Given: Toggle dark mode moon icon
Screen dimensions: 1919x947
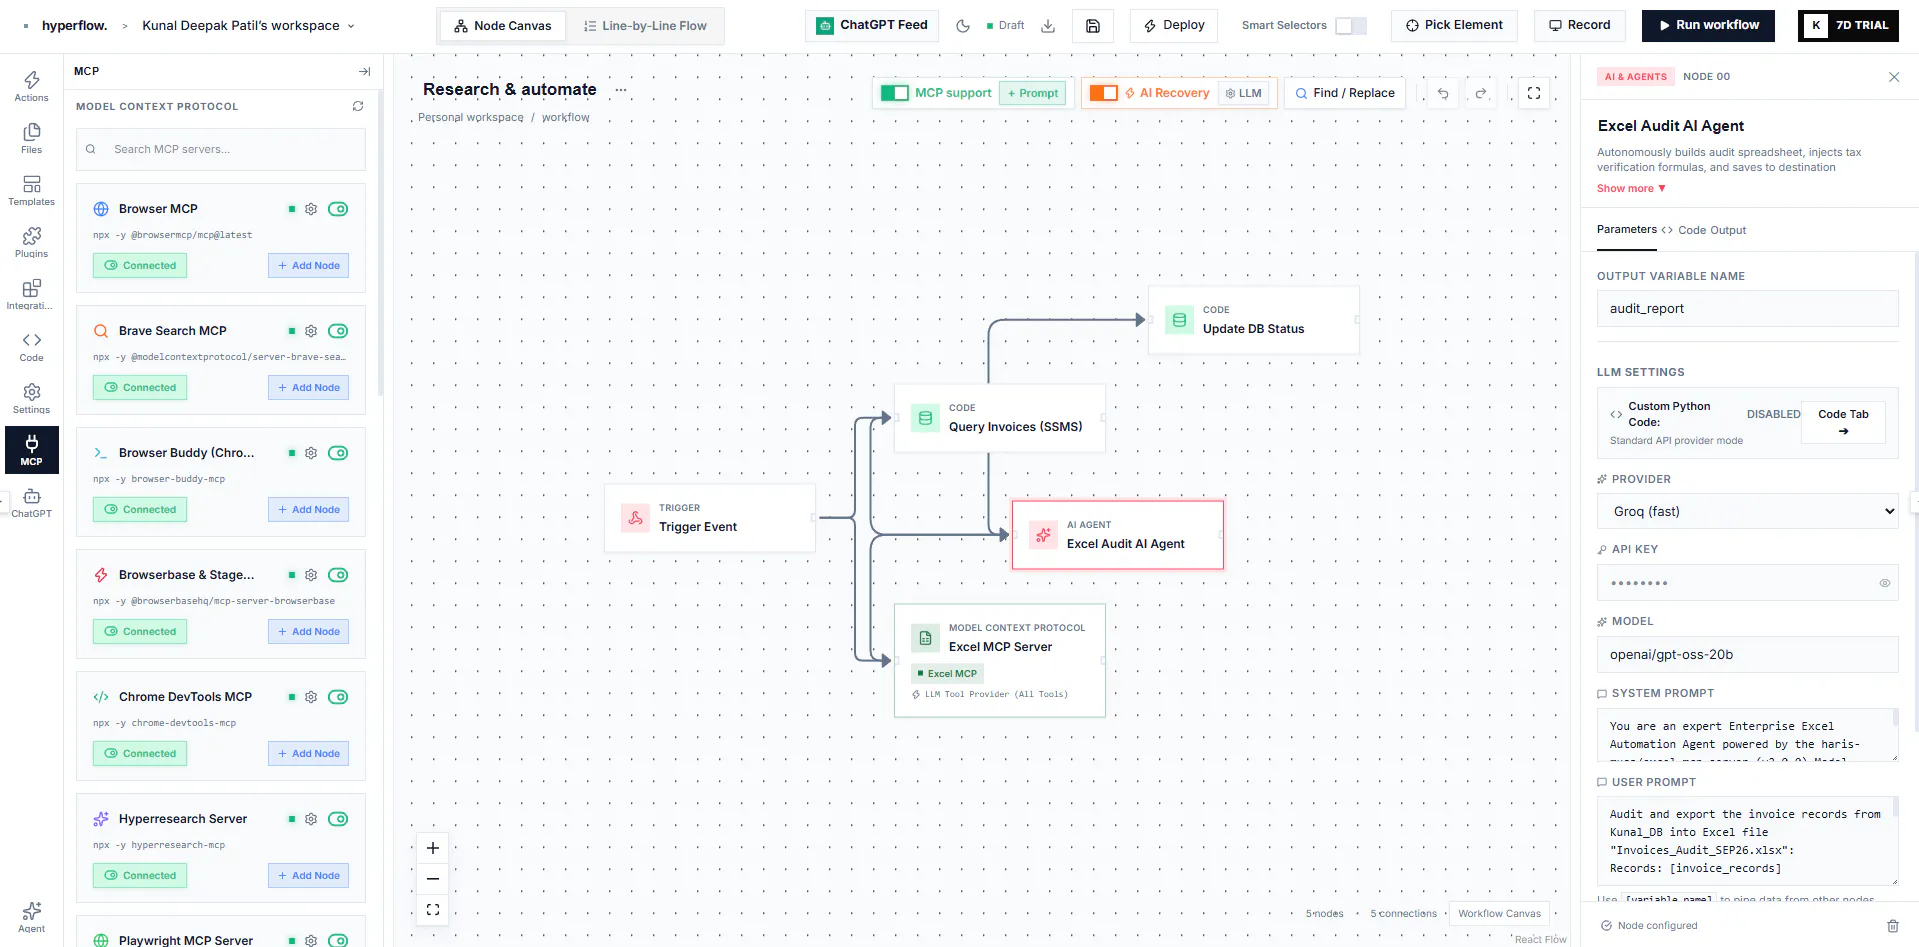Looking at the screenshot, I should click(x=963, y=26).
